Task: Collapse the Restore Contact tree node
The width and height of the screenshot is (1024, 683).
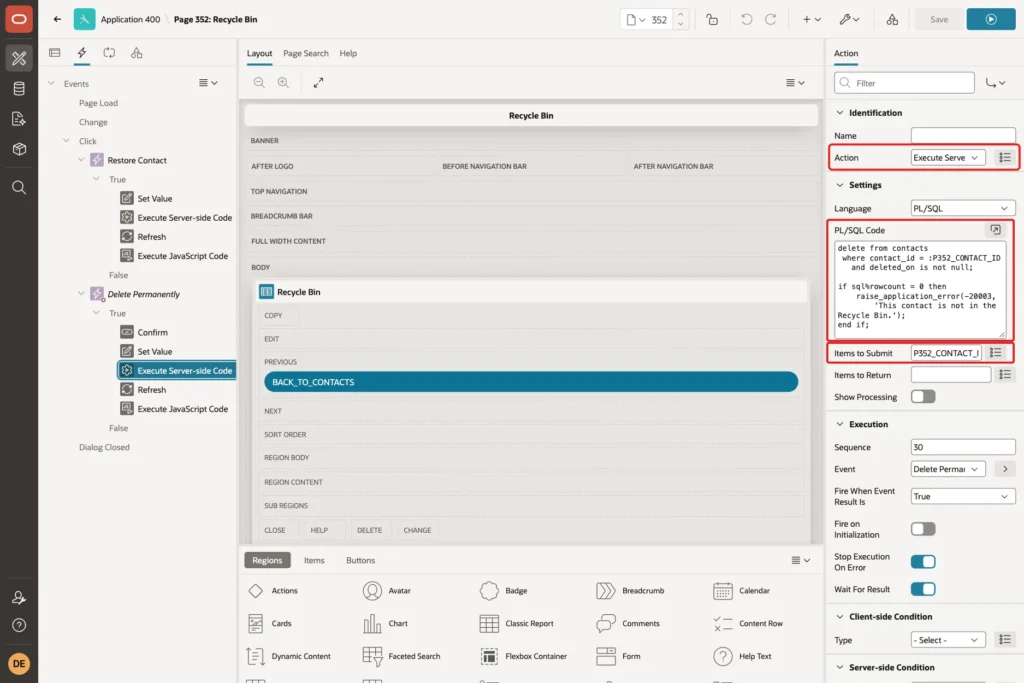Action: coord(82,160)
